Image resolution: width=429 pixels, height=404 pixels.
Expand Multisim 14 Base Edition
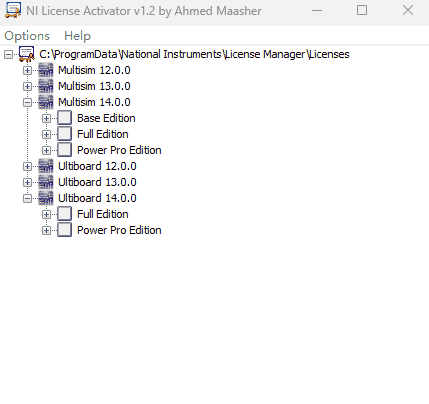[x=47, y=118]
